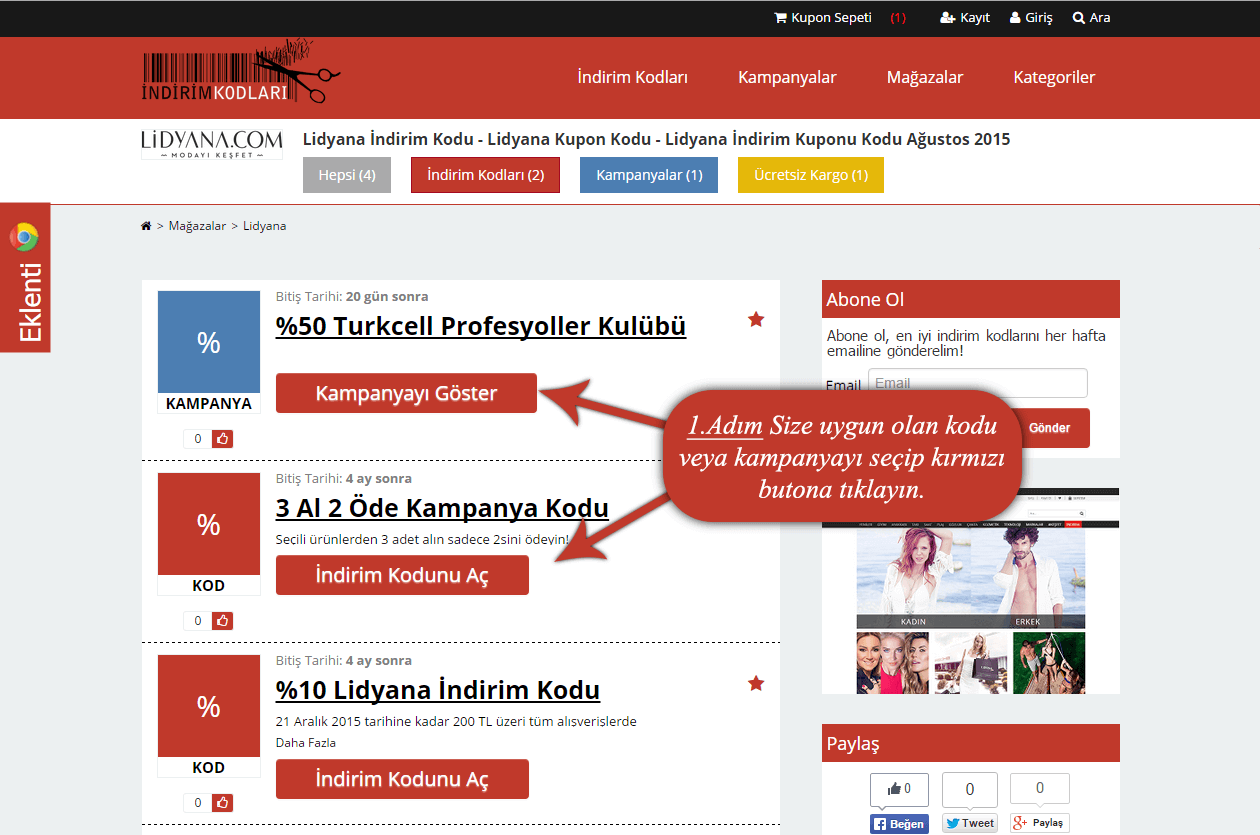Screen dimensions: 1260x835
Task: Click İndirim Kodunu Aç for %10 Lidyana
Action: [402, 779]
